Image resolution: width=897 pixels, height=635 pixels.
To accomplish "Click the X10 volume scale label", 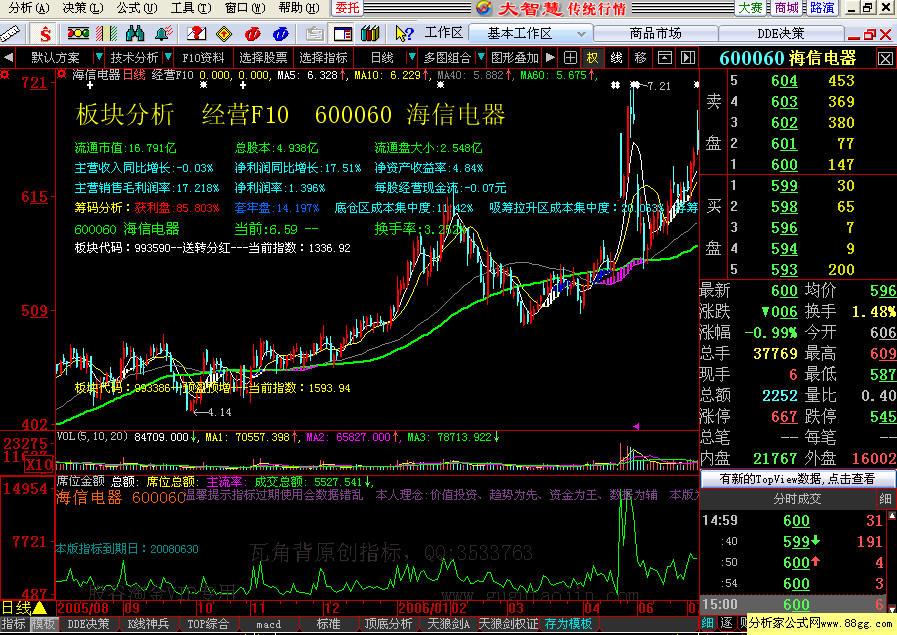I will [x=39, y=465].
